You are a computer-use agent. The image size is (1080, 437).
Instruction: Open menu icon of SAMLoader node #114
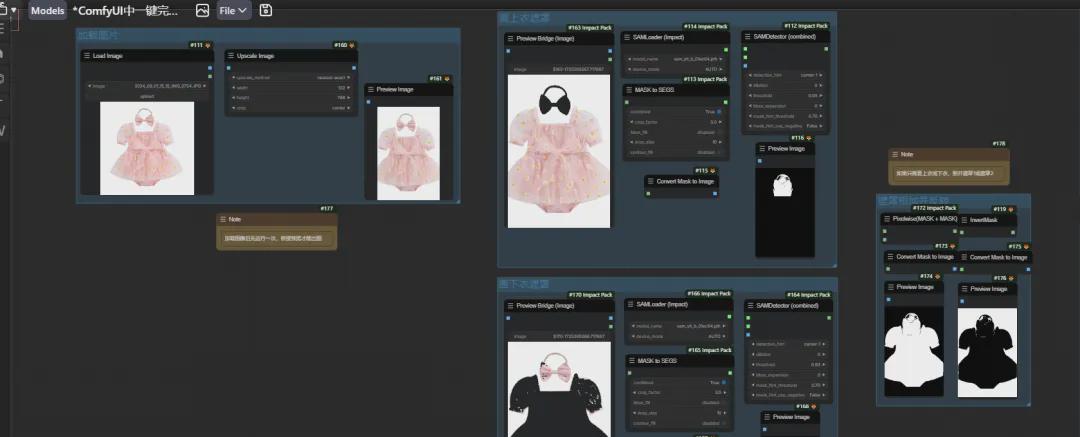tap(627, 37)
